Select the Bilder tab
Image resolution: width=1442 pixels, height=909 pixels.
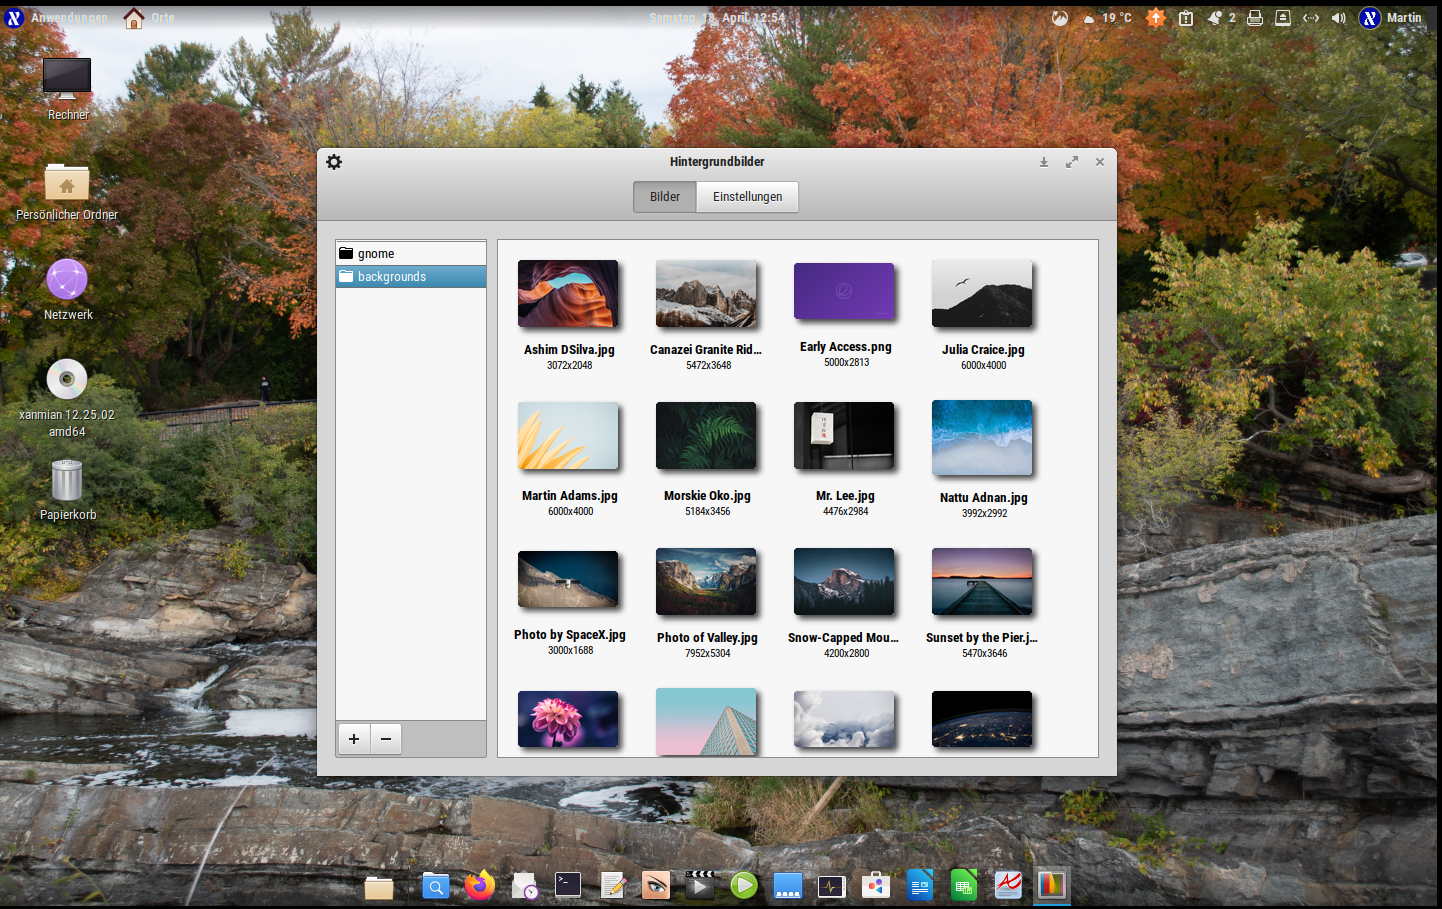[x=665, y=197]
